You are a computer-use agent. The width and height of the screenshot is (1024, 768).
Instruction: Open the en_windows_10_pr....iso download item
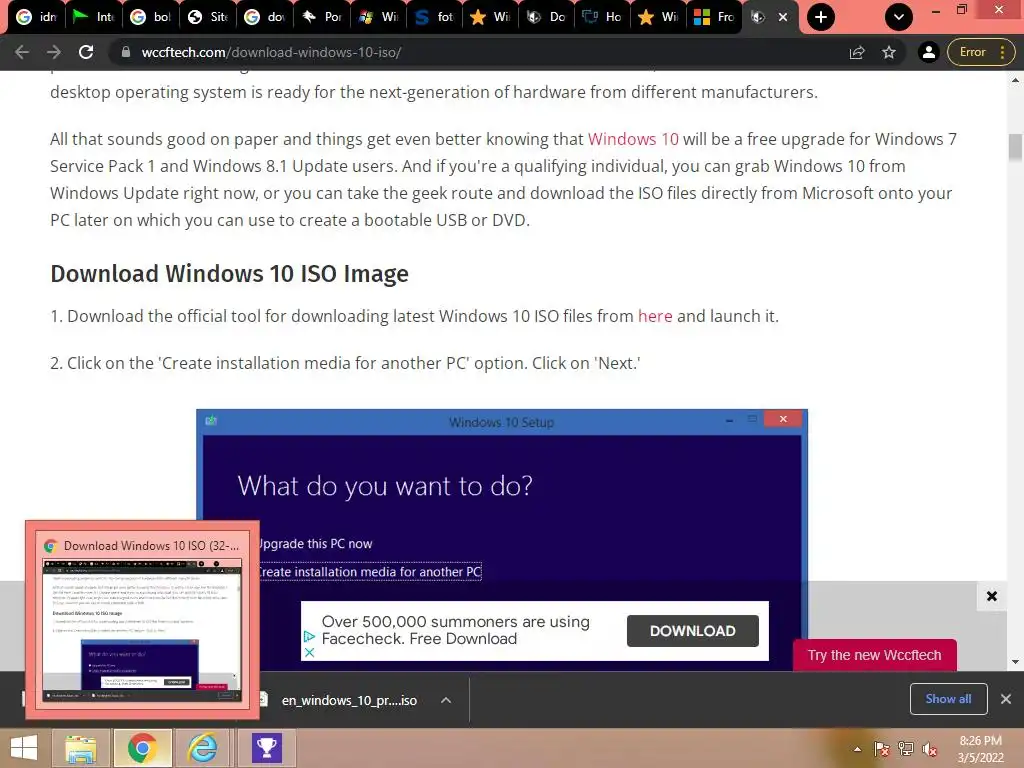click(x=349, y=700)
